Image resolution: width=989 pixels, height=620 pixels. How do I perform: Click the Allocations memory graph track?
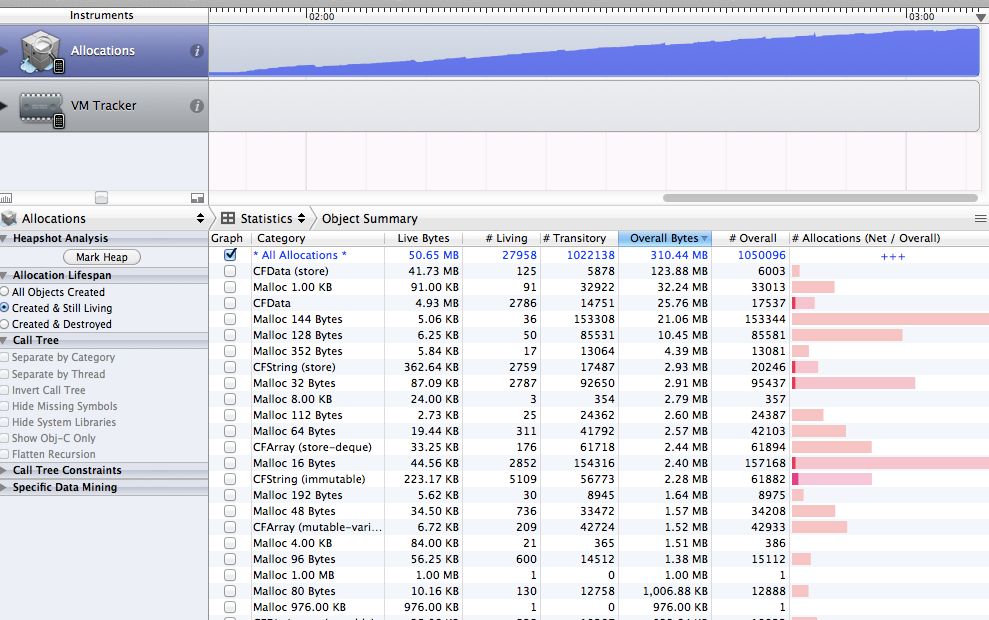[x=594, y=51]
